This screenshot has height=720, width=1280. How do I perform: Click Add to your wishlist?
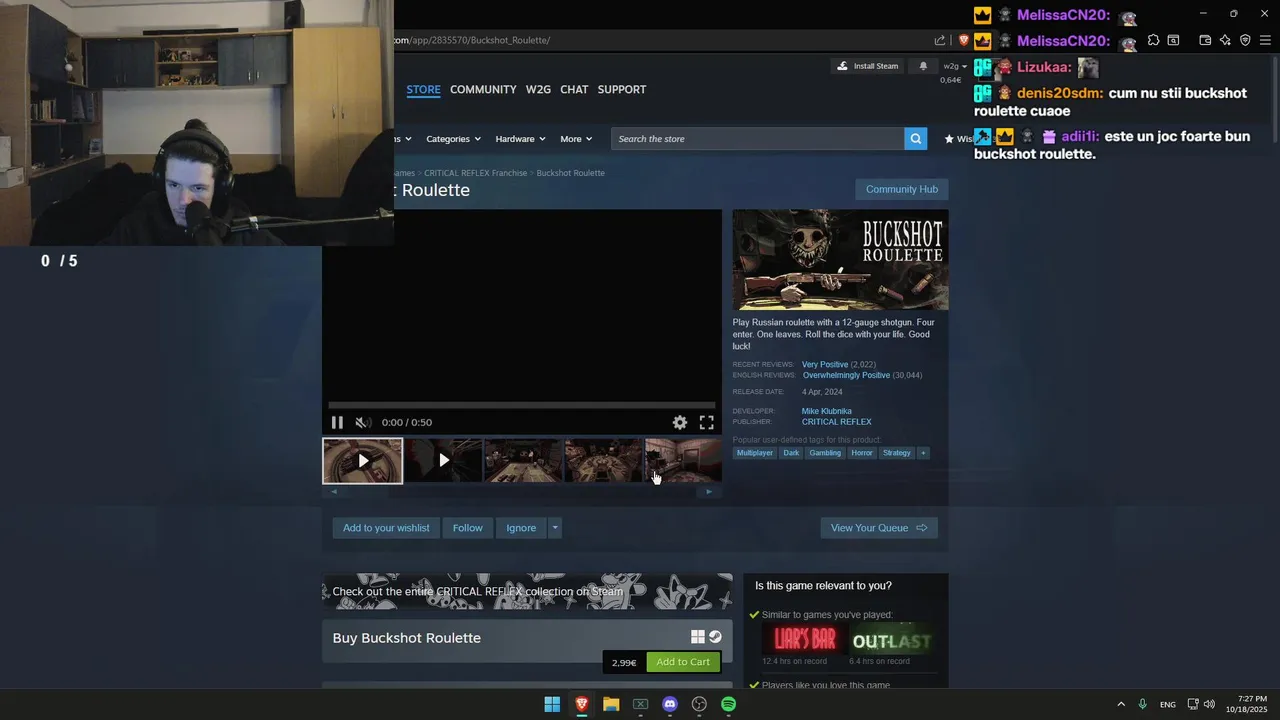pos(386,528)
